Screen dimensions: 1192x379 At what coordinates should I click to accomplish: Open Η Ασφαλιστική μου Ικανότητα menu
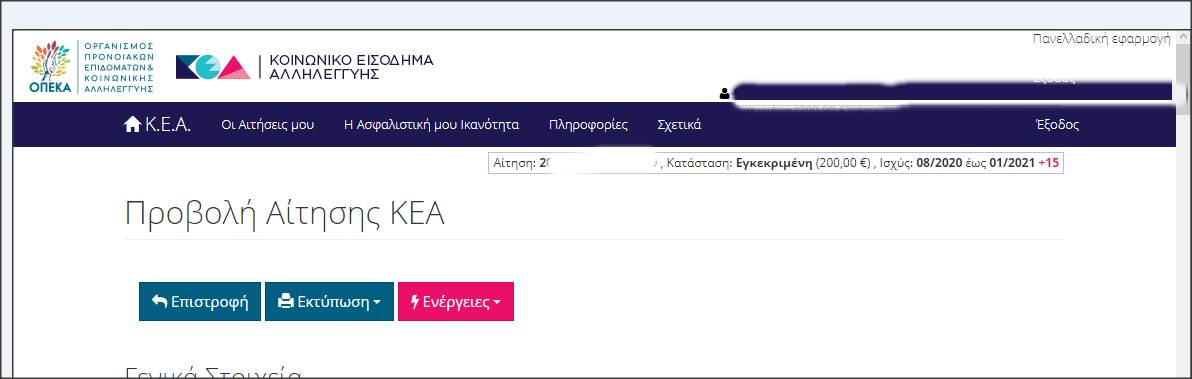pos(432,125)
